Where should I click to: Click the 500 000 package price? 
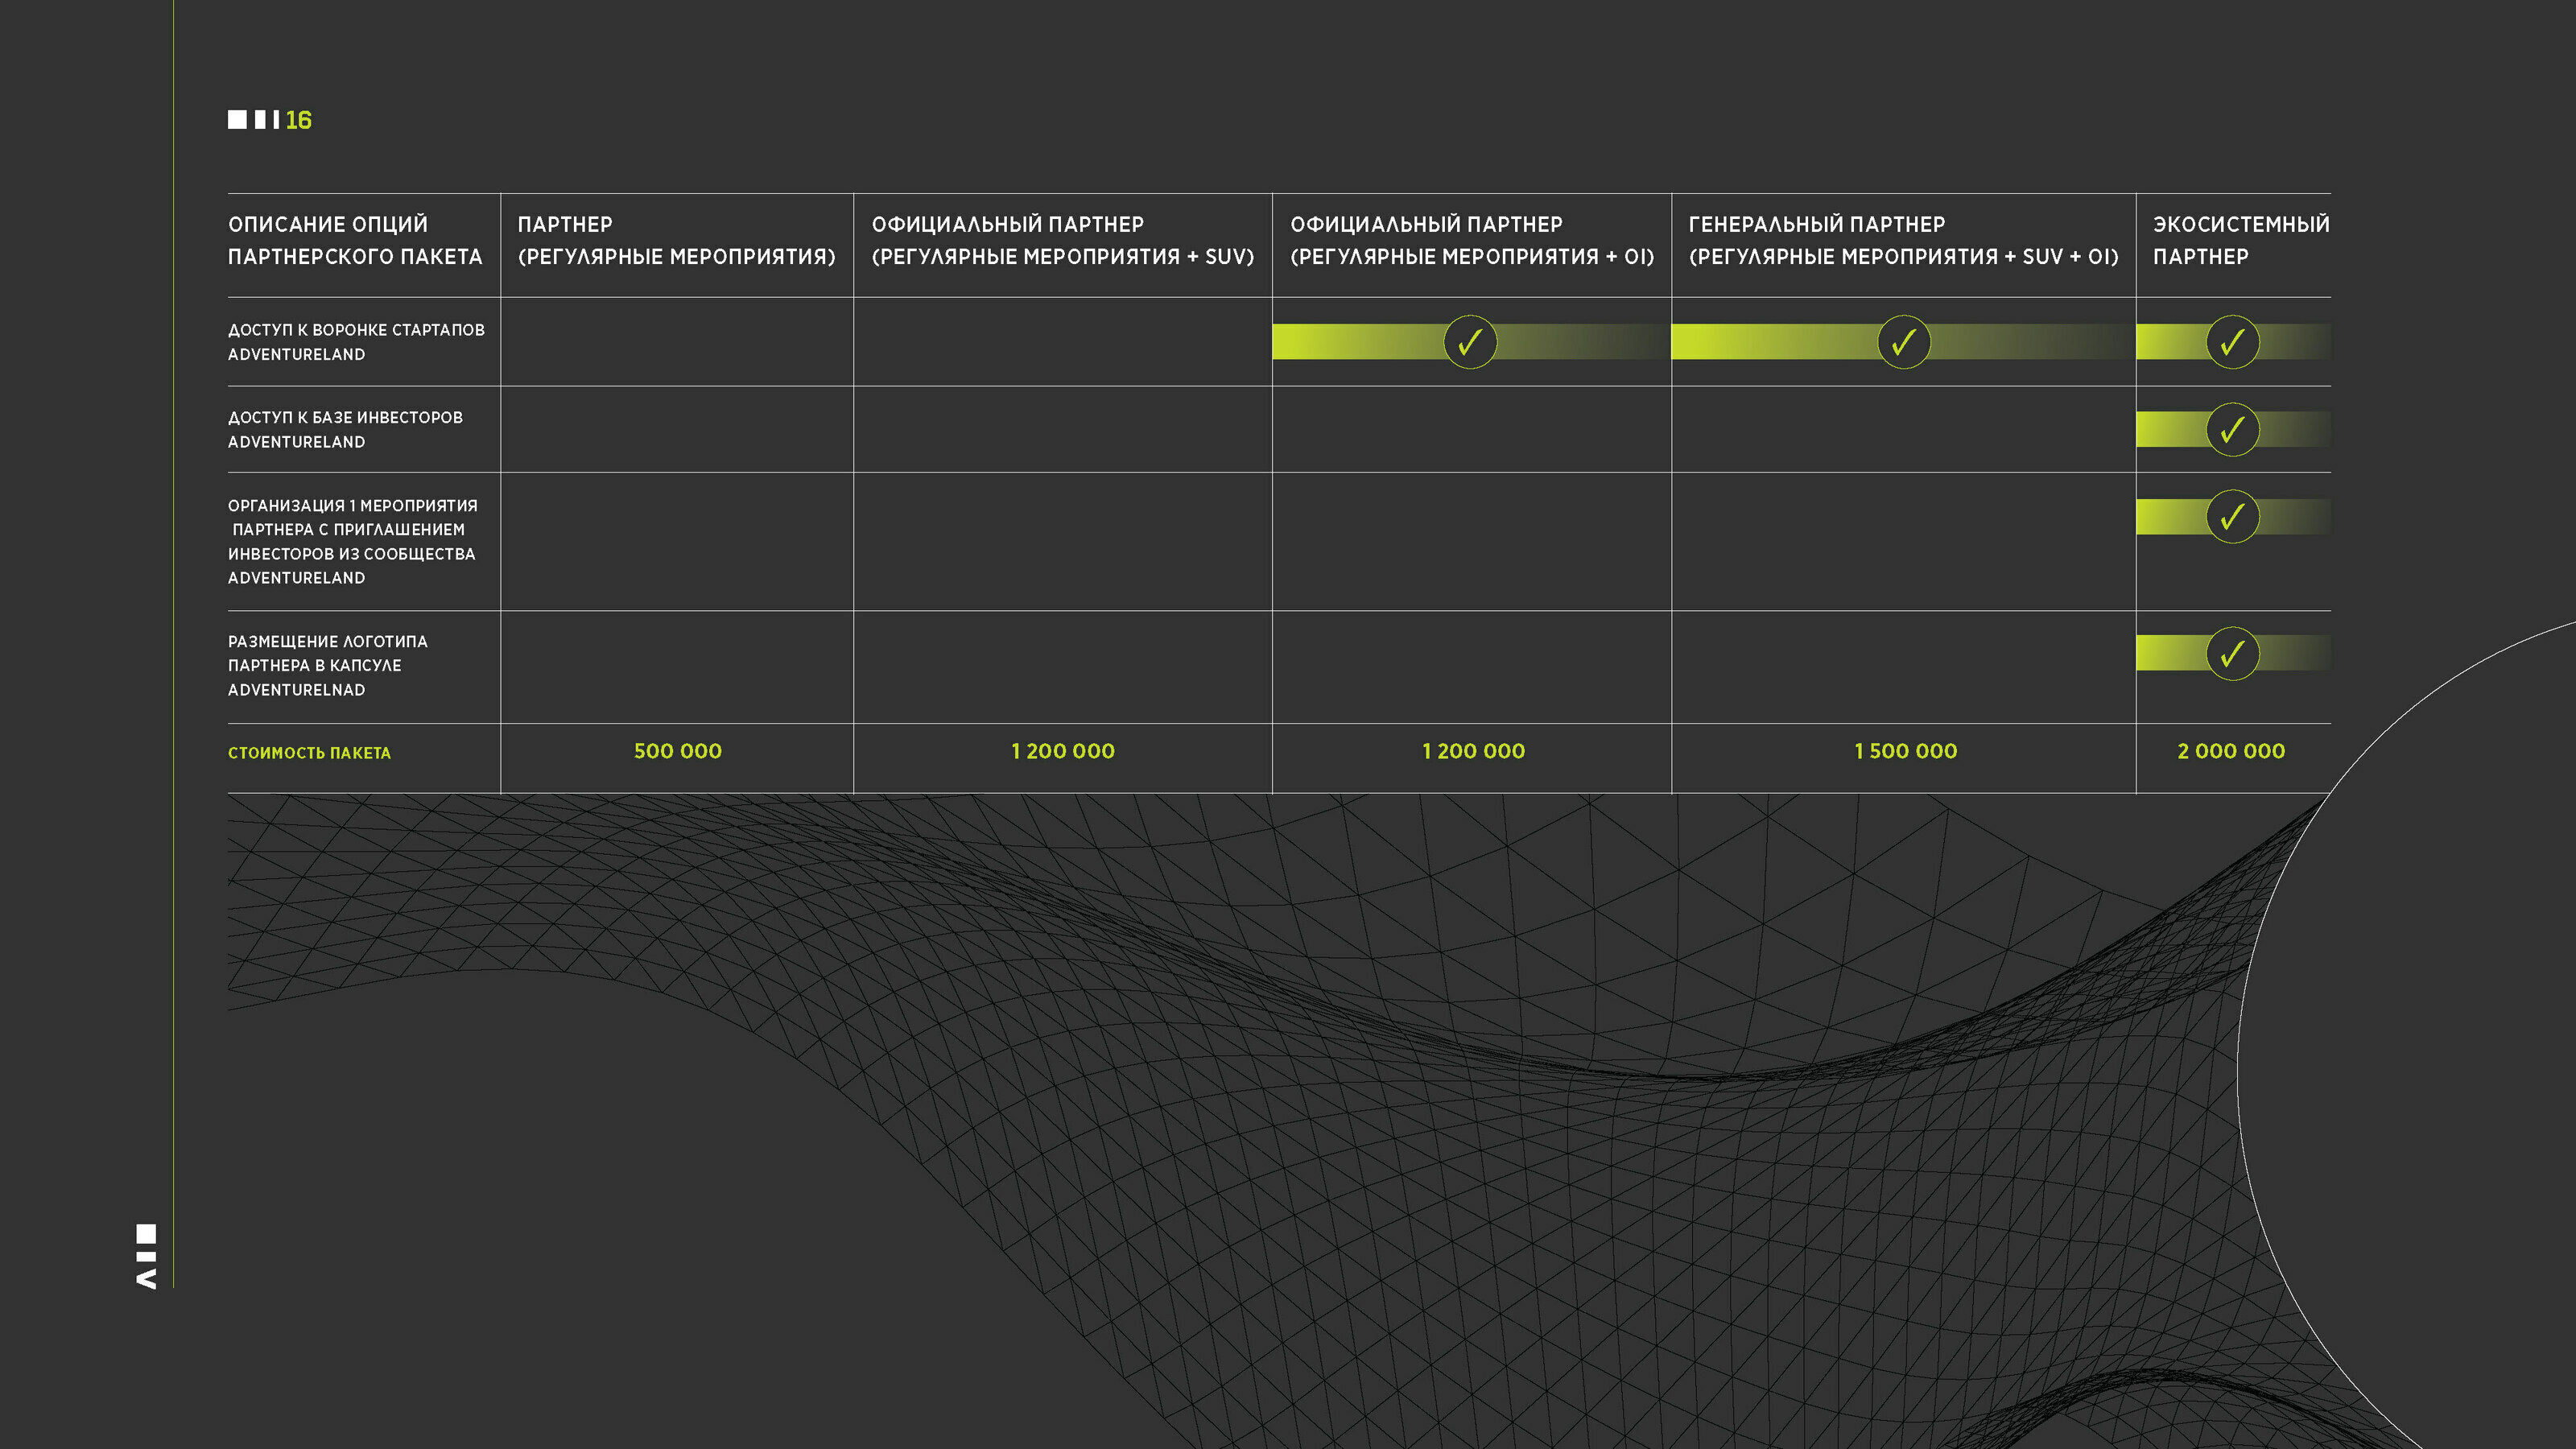tap(677, 751)
